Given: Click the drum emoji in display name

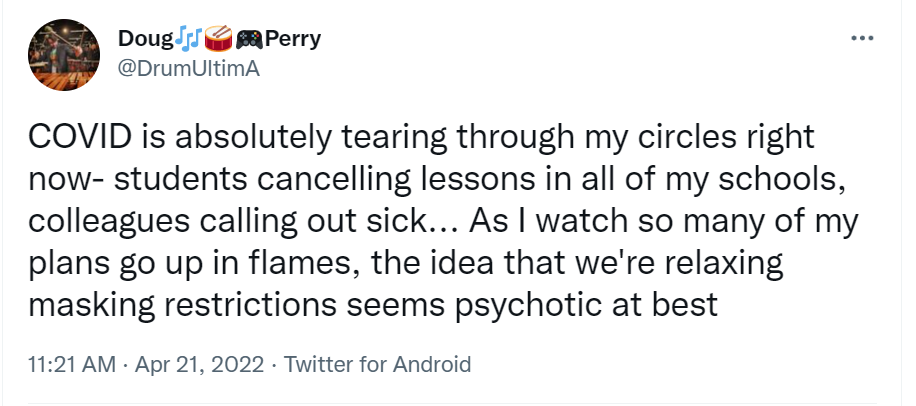Looking at the screenshot, I should 218,40.
